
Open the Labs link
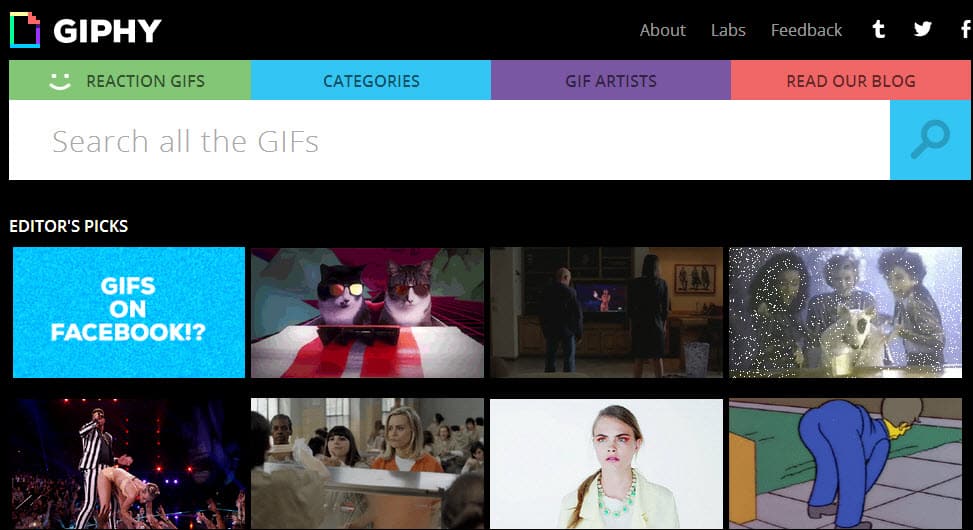click(x=728, y=30)
